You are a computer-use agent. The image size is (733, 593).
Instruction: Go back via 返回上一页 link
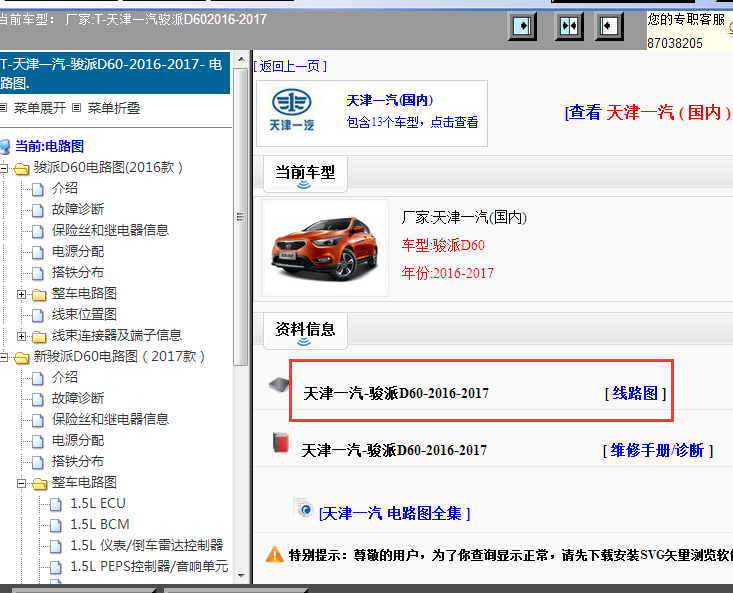pyautogui.click(x=290, y=66)
